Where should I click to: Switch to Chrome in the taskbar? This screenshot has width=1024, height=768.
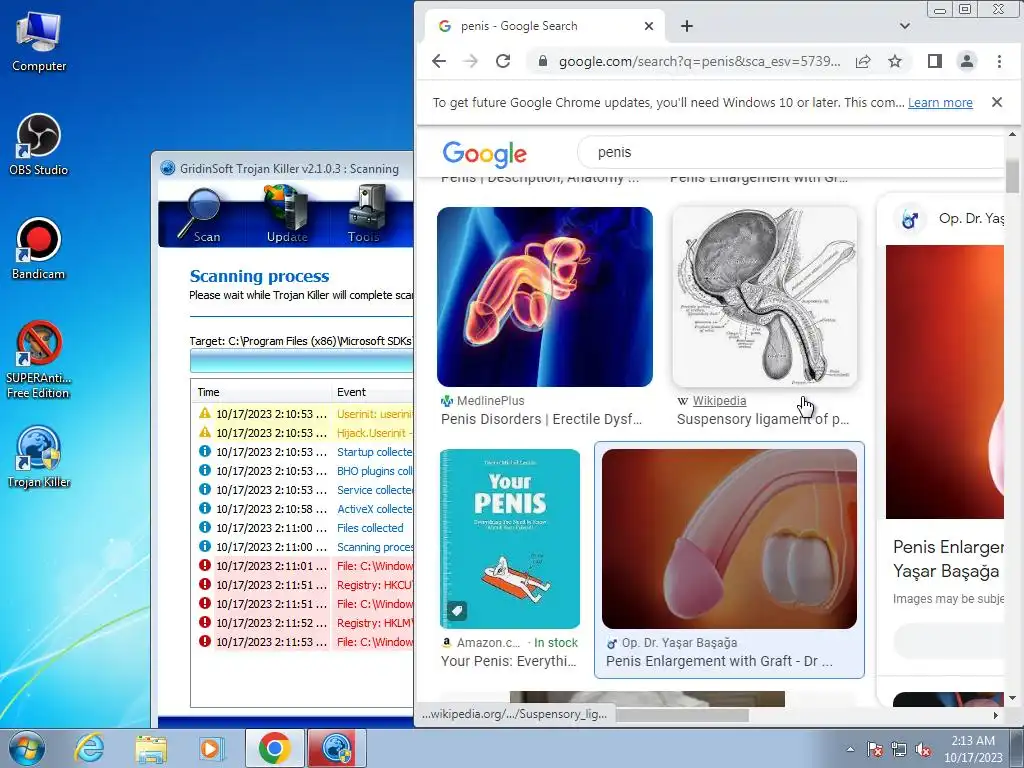point(275,748)
